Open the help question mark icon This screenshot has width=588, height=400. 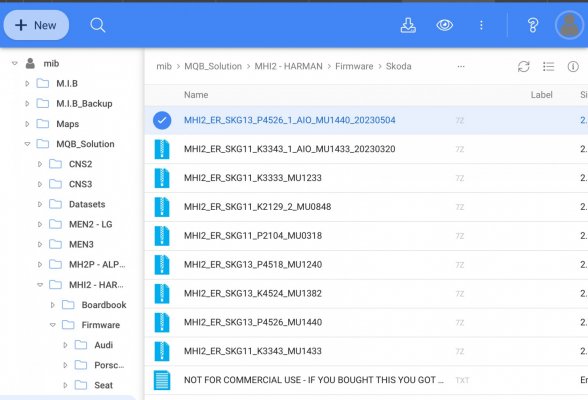pos(532,25)
